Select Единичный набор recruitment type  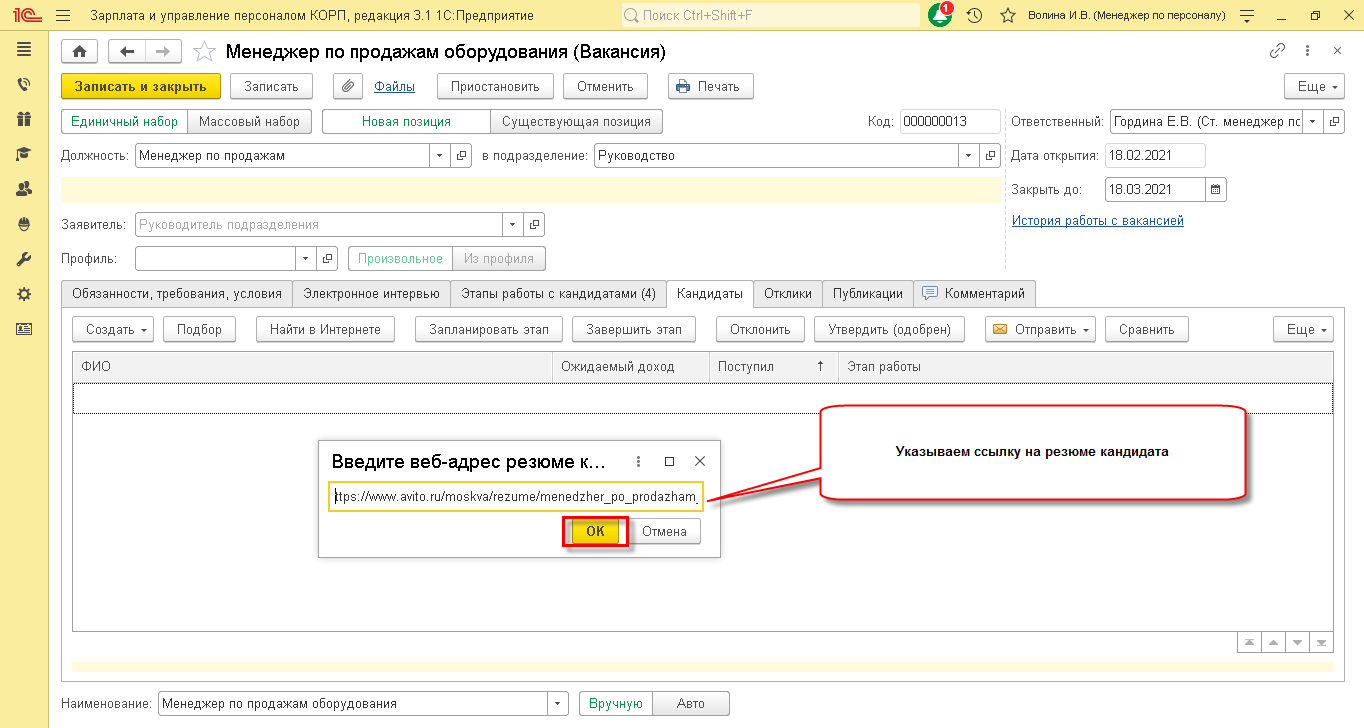125,122
